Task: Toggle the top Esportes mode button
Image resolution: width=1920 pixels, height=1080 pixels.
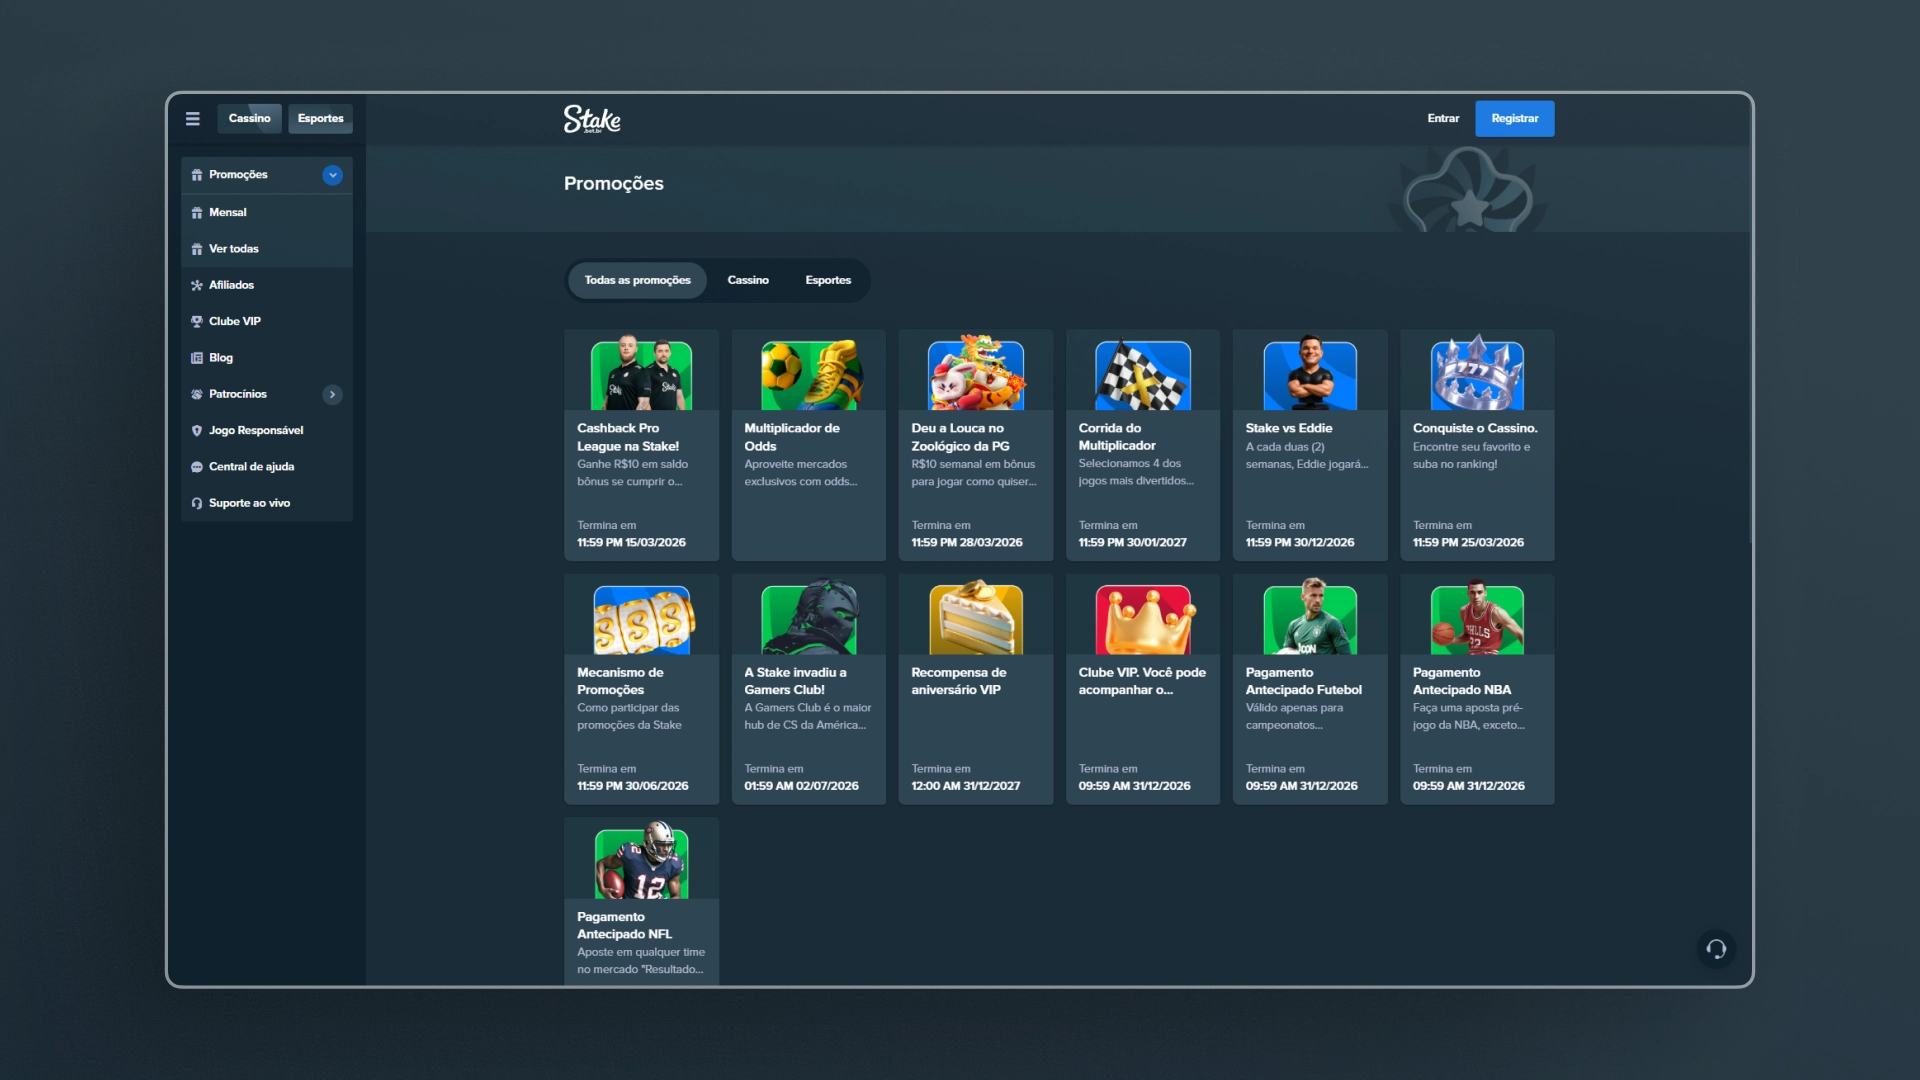Action: coord(320,119)
